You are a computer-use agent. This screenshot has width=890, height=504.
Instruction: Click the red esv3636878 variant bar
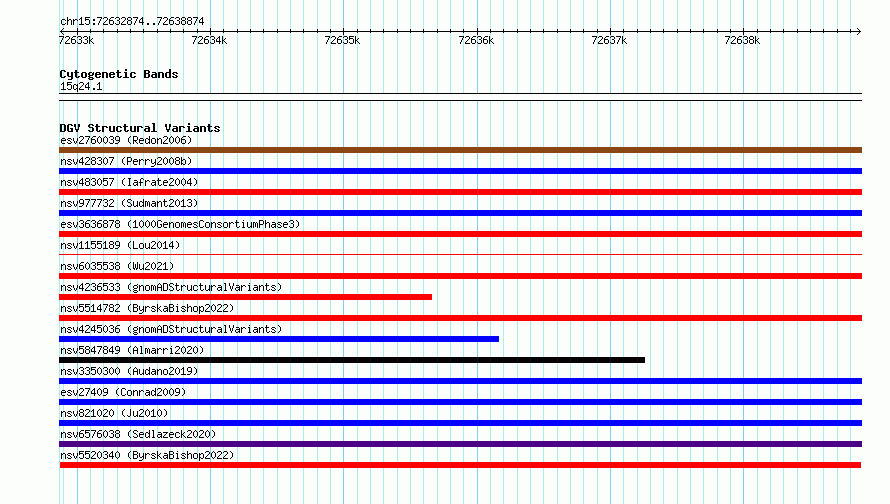460,234
